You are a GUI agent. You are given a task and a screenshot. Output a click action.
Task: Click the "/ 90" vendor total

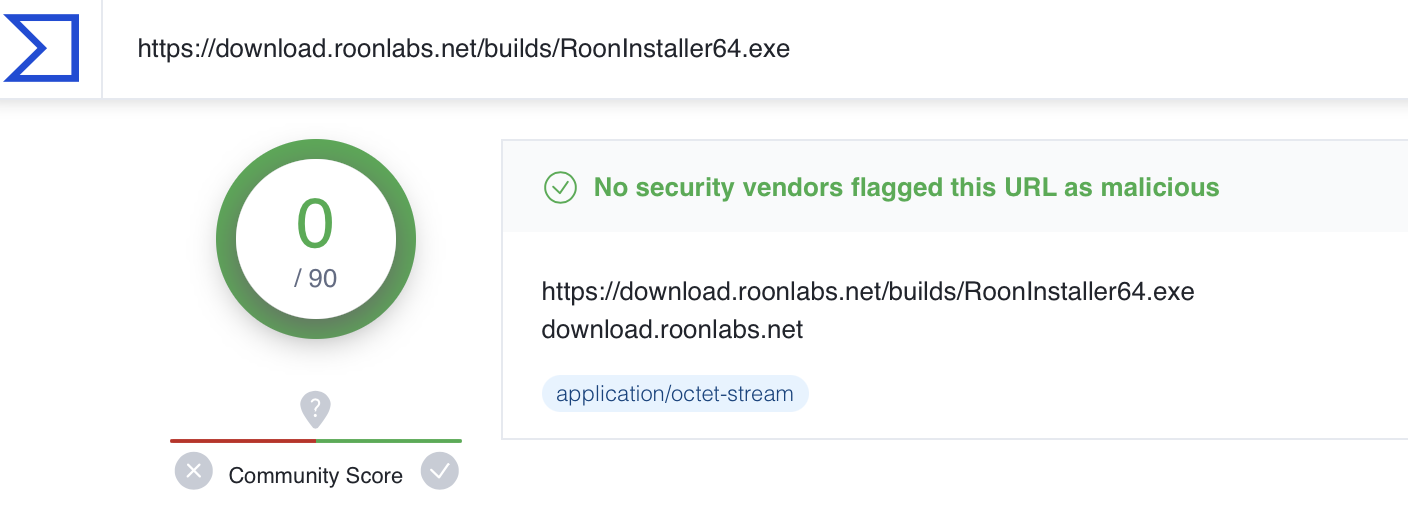coord(315,278)
